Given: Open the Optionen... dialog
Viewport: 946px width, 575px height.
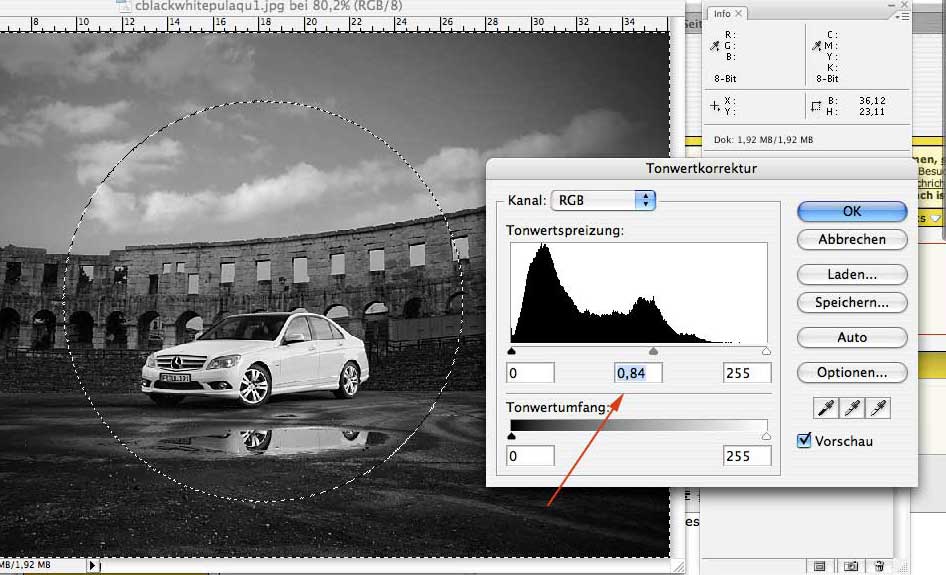Looking at the screenshot, I should click(852, 373).
